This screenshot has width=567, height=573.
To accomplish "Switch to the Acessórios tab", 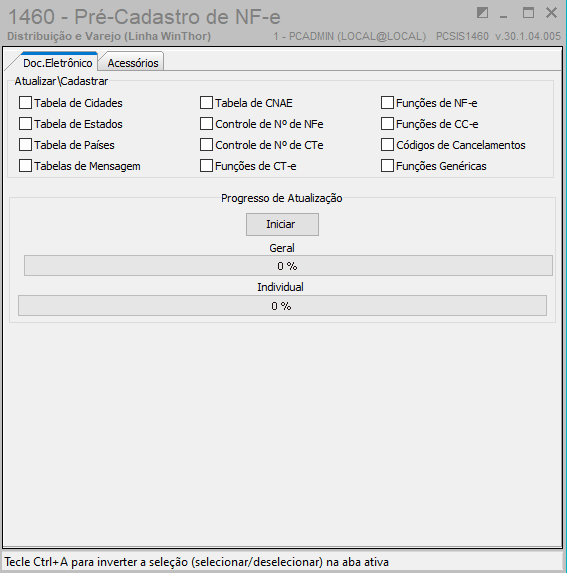I will click(x=133, y=63).
